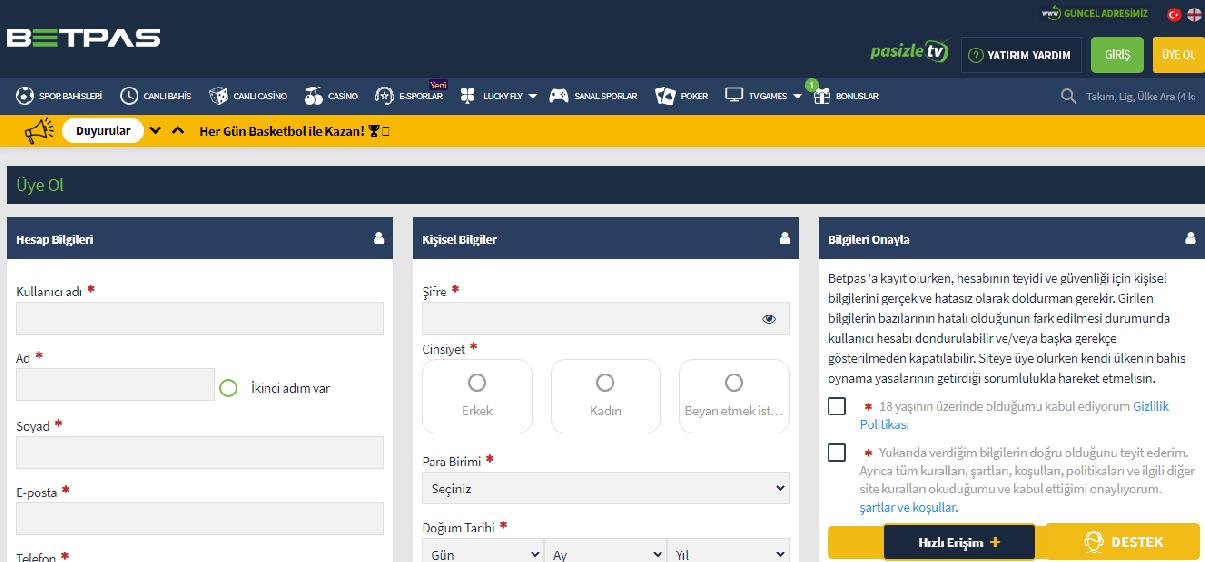Click the Turkish flag language icon
This screenshot has width=1205, height=562.
[x=1174, y=14]
